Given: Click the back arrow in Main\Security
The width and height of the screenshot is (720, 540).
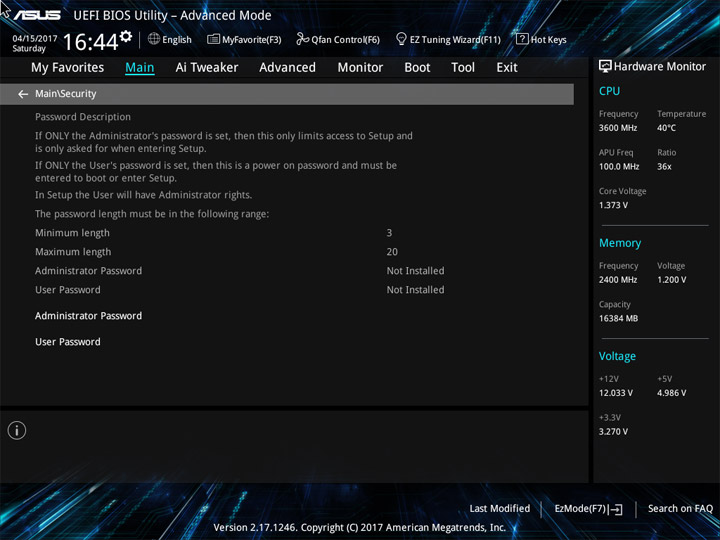Looking at the screenshot, I should tap(22, 94).
